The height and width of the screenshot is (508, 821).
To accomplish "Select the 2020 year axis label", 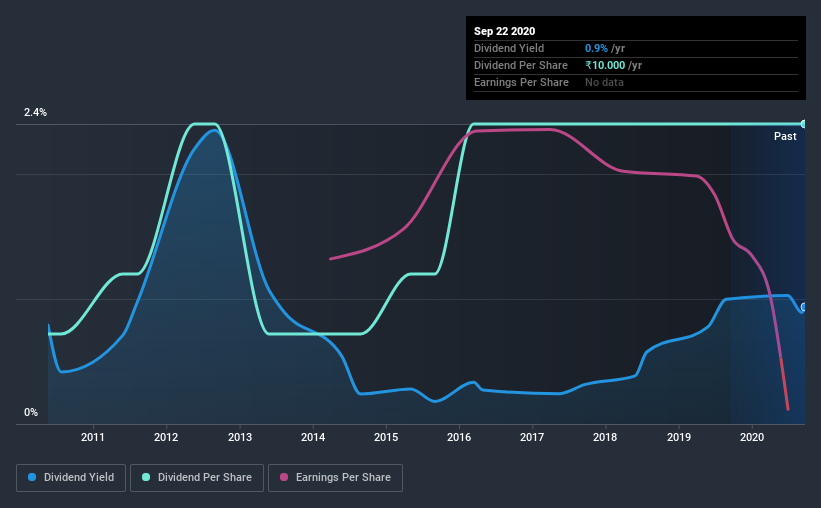I will tap(752, 437).
